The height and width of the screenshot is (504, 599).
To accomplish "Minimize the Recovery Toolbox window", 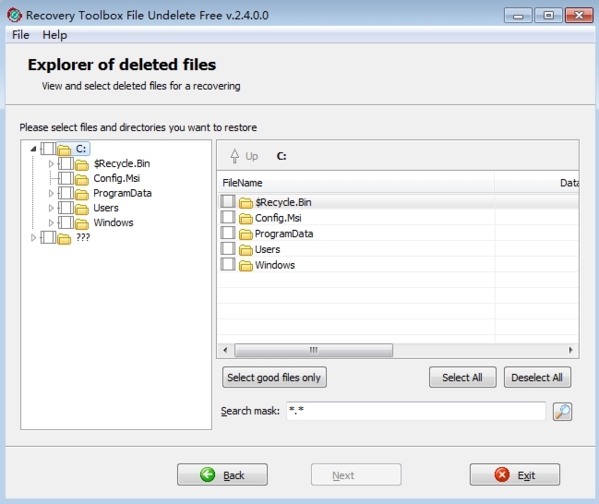I will pyautogui.click(x=518, y=16).
